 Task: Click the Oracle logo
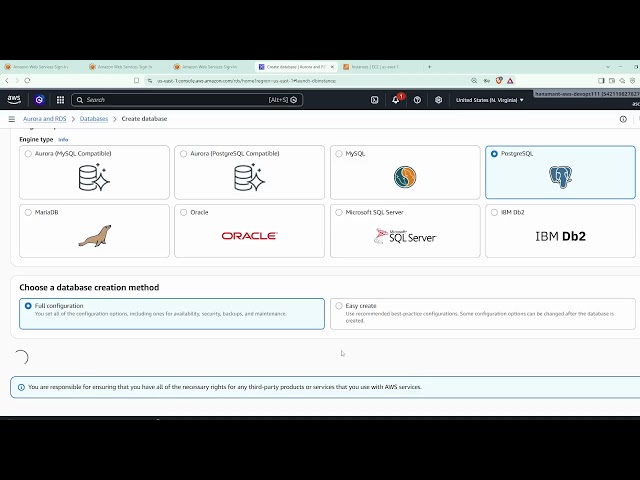(x=249, y=236)
